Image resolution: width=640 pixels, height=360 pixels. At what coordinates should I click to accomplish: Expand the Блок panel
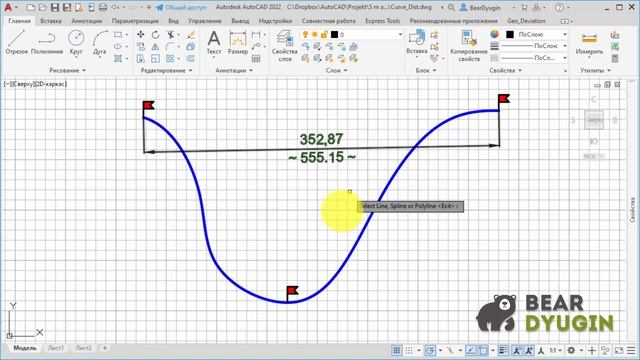click(x=426, y=70)
